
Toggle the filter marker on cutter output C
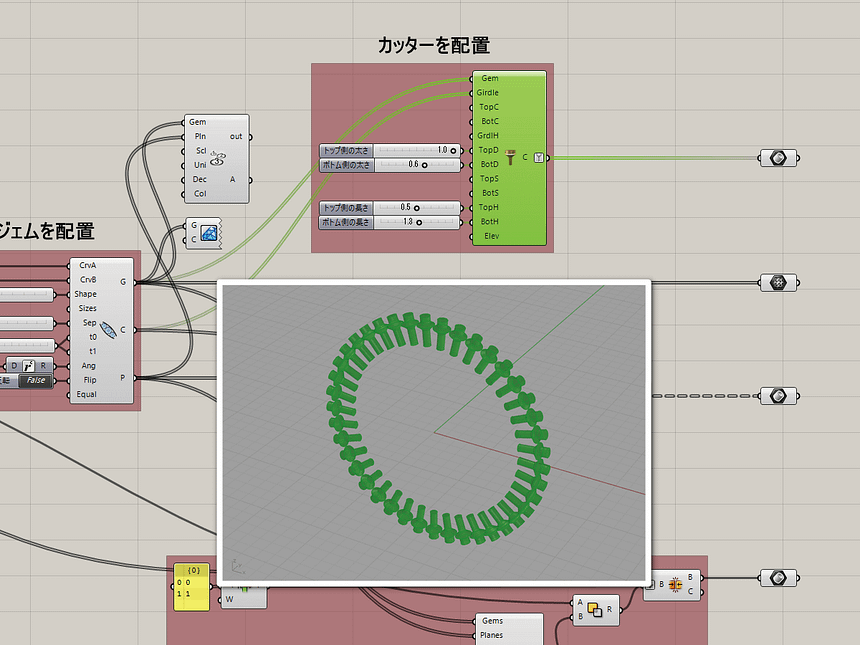point(539,157)
